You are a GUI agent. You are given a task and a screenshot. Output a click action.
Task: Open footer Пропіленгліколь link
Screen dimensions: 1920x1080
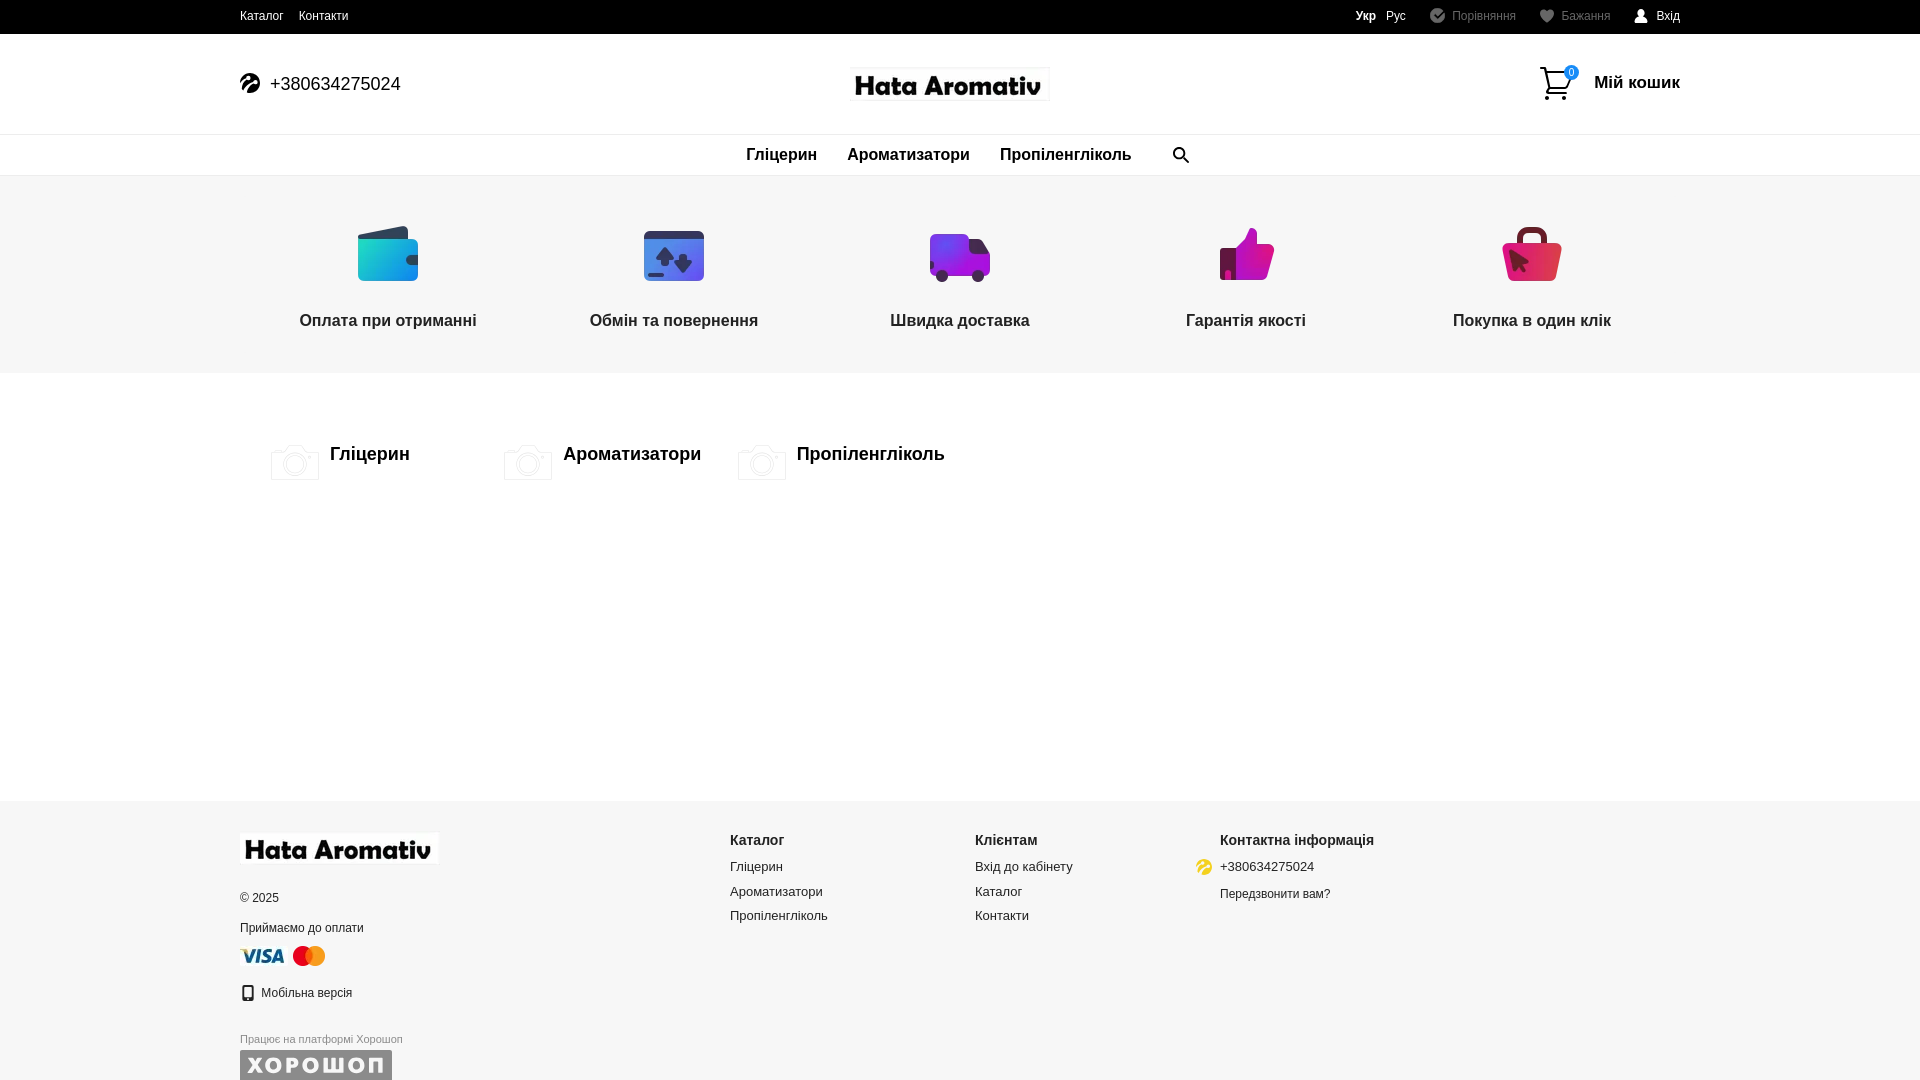(779, 916)
